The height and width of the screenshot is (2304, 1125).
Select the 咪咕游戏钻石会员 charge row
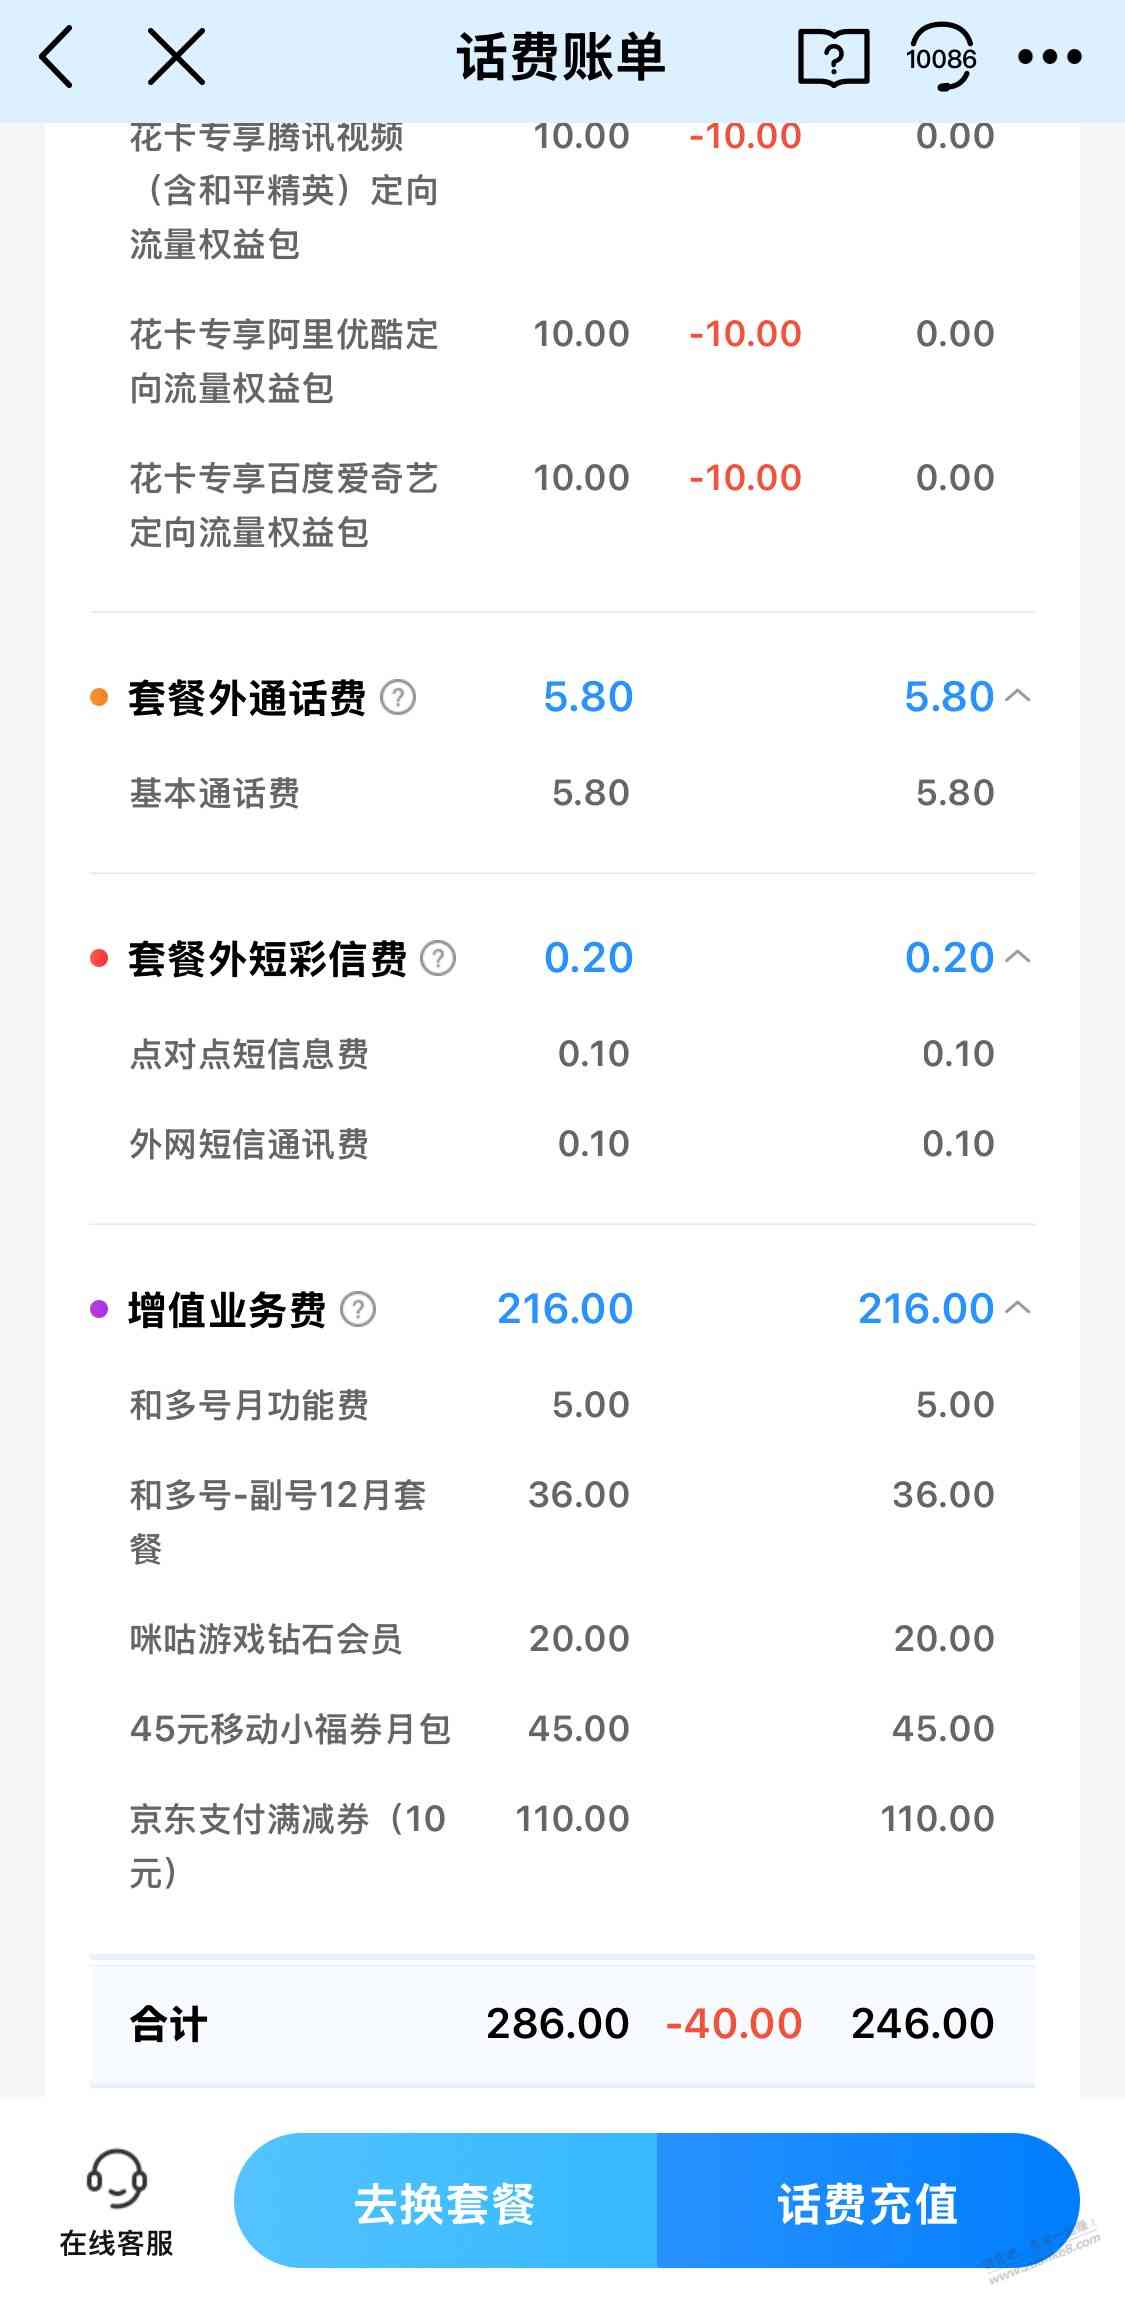click(562, 1639)
